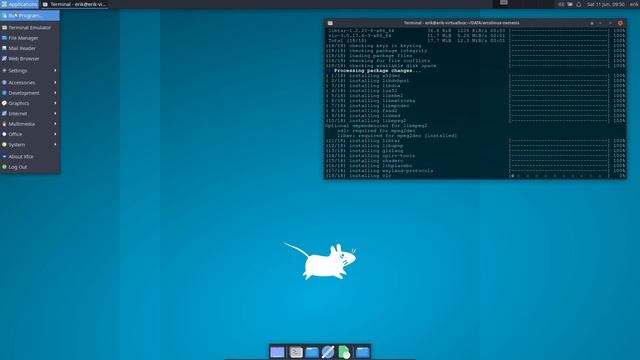
Task: Click the tray icon left of the notification bell
Action: coord(570,4)
